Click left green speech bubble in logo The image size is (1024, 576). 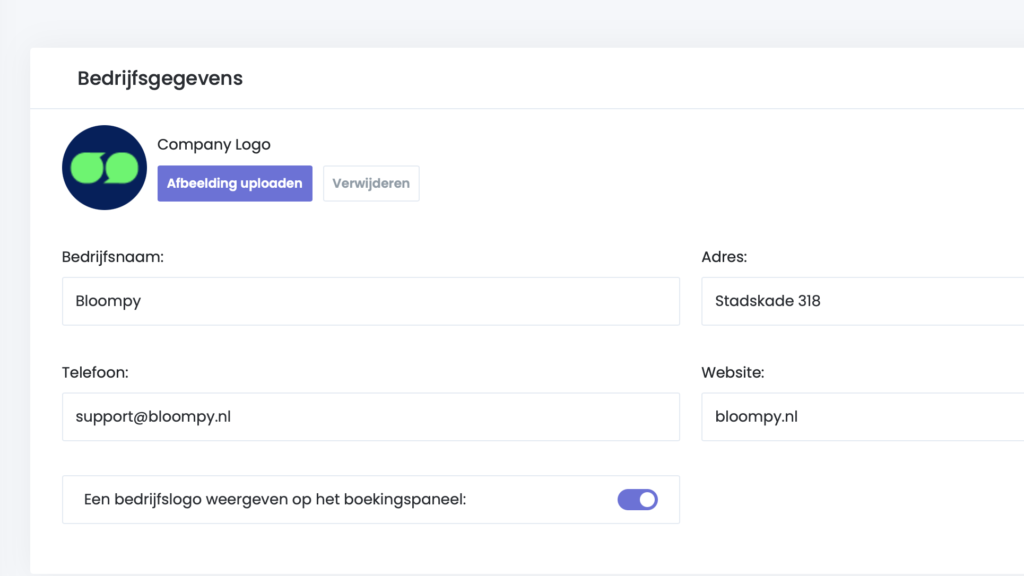tap(88, 168)
